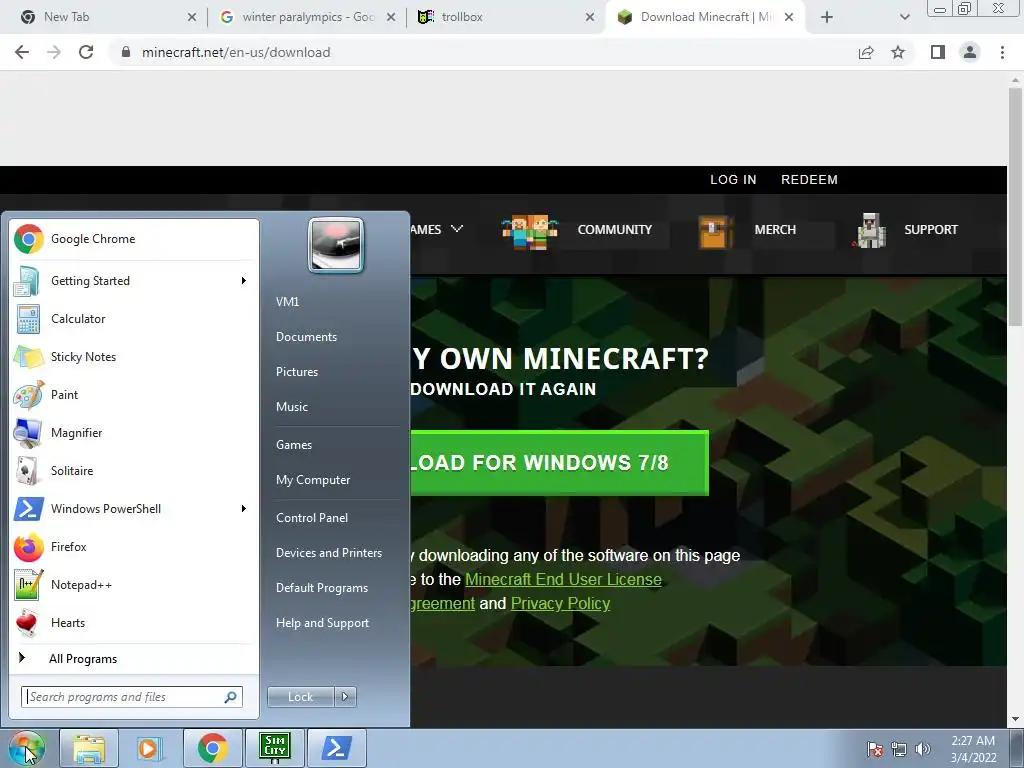The height and width of the screenshot is (768, 1024).
Task: Switch to Chrome taskbar icon
Action: coord(212,748)
